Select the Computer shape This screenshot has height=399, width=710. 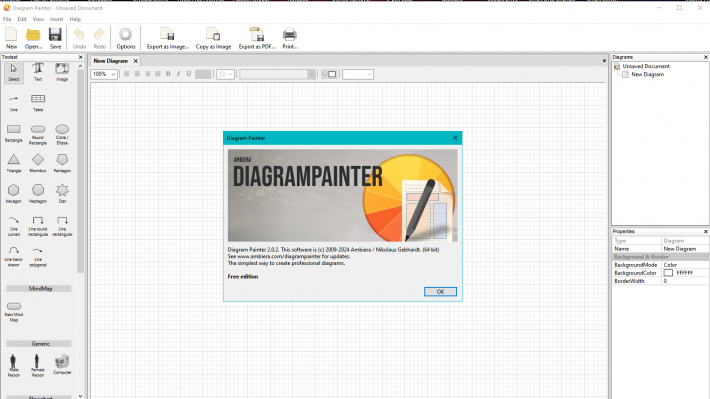[62, 365]
